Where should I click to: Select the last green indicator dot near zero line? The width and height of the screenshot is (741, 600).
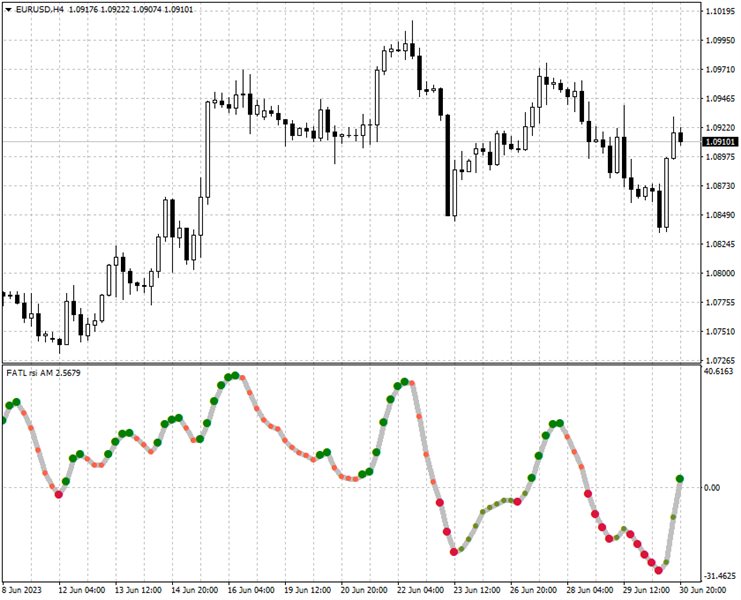click(680, 479)
